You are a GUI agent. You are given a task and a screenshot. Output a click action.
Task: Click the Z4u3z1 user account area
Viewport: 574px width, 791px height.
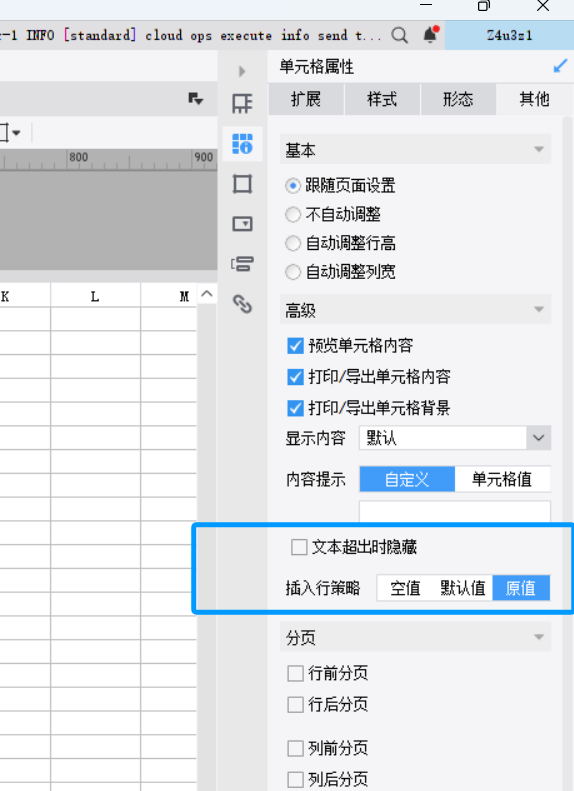(x=509, y=35)
